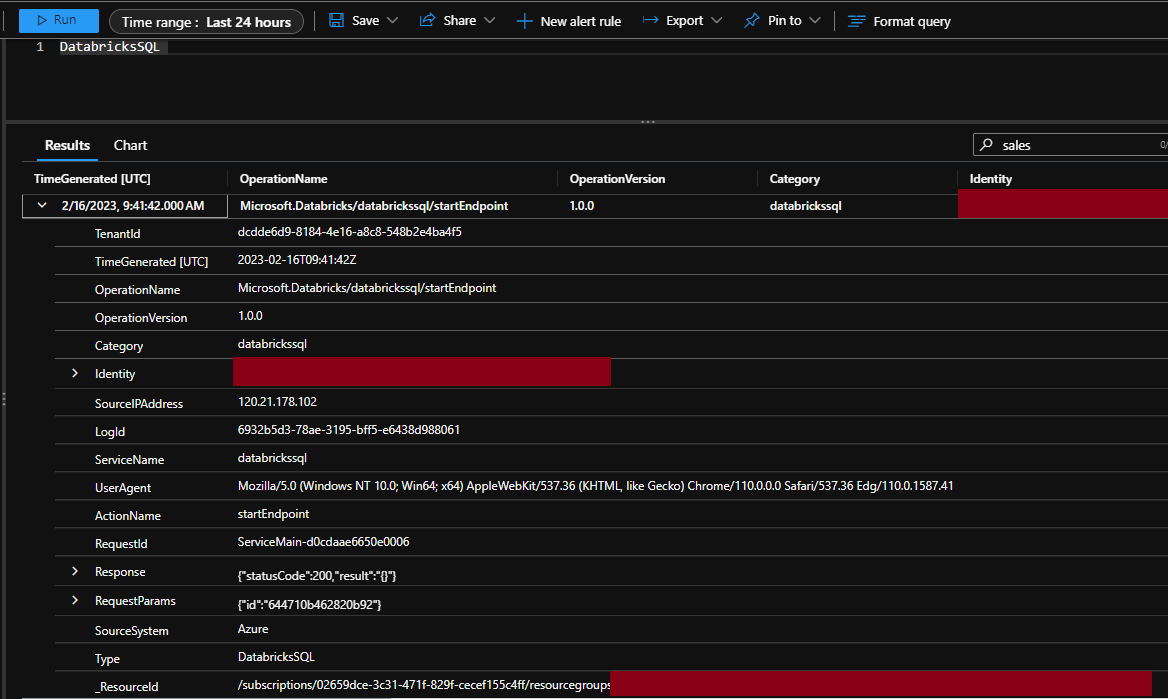Expand the Pin to dropdown chevron
This screenshot has height=699, width=1168.
815,20
